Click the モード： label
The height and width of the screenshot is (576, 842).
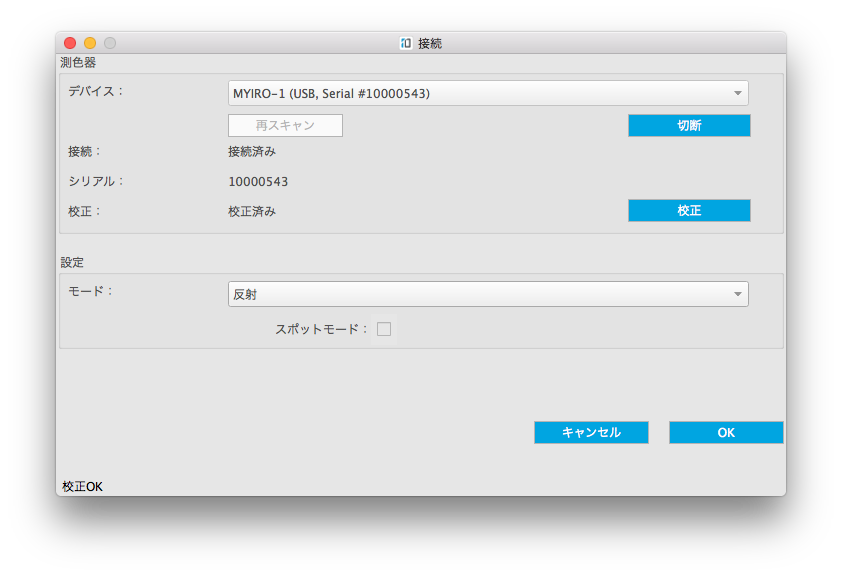(90, 291)
